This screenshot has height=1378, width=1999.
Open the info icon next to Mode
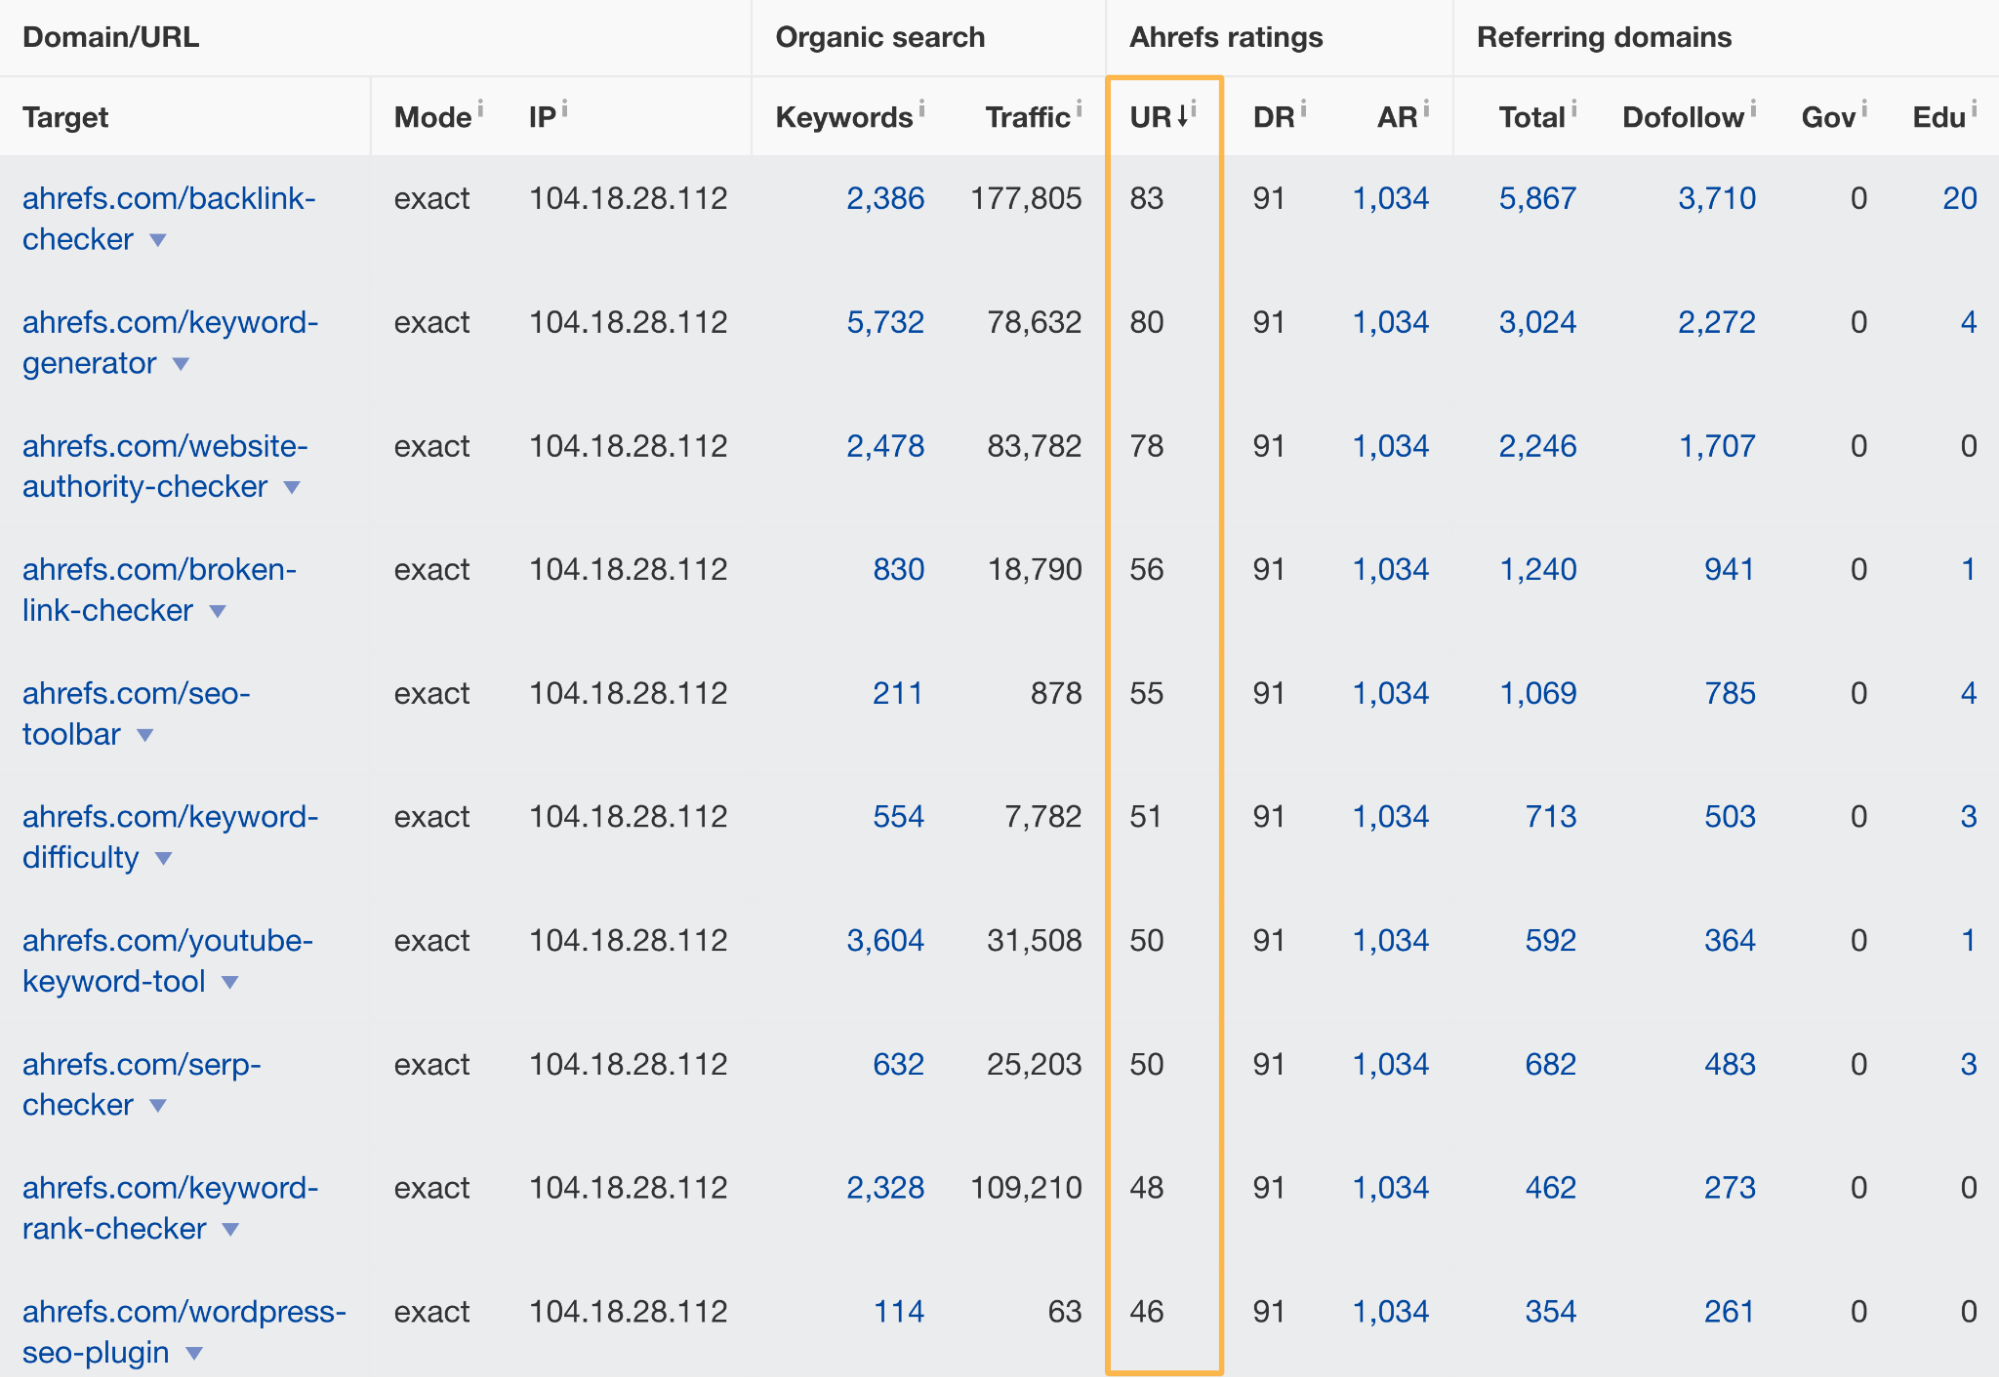pyautogui.click(x=480, y=107)
